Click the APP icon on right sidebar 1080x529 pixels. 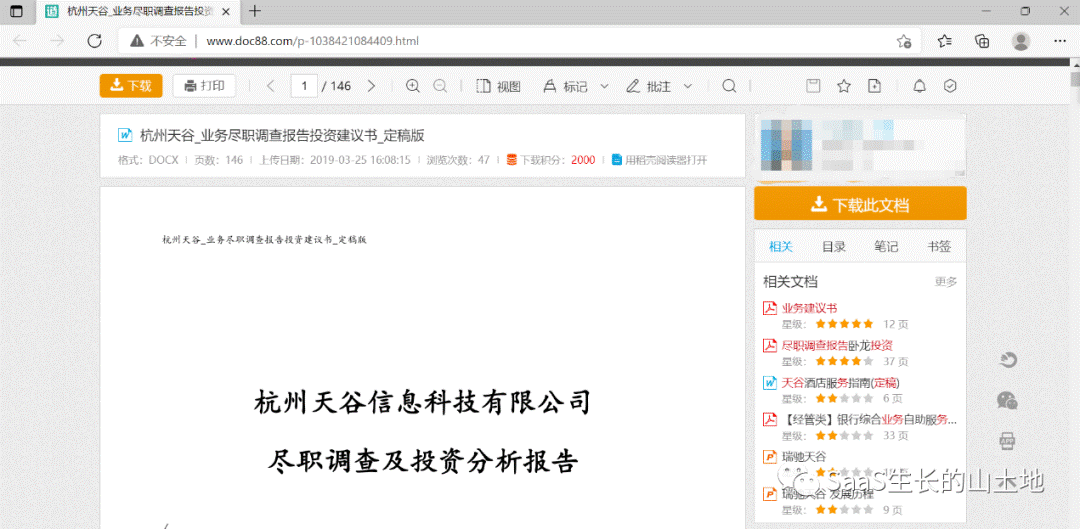coord(1007,439)
